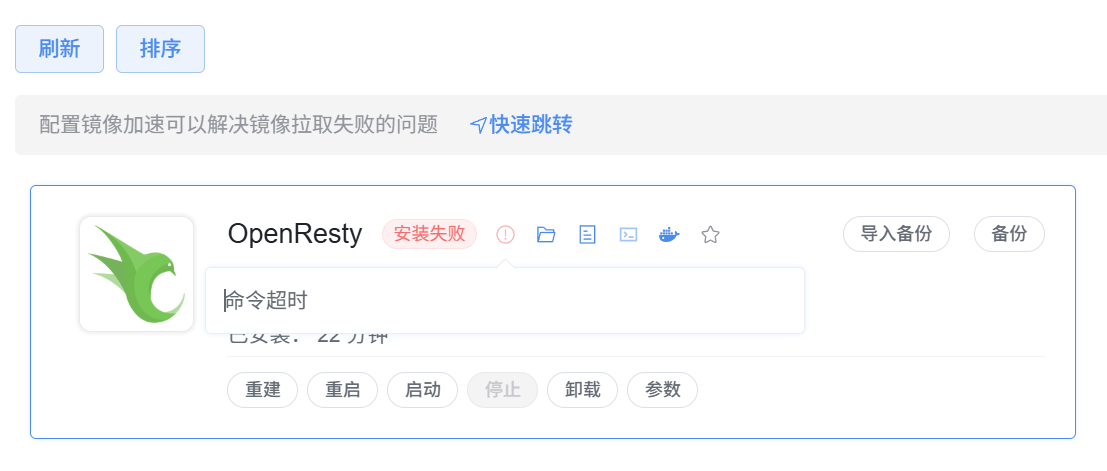Click the 排序 sort button
The width and height of the screenshot is (1107, 471).
[160, 49]
